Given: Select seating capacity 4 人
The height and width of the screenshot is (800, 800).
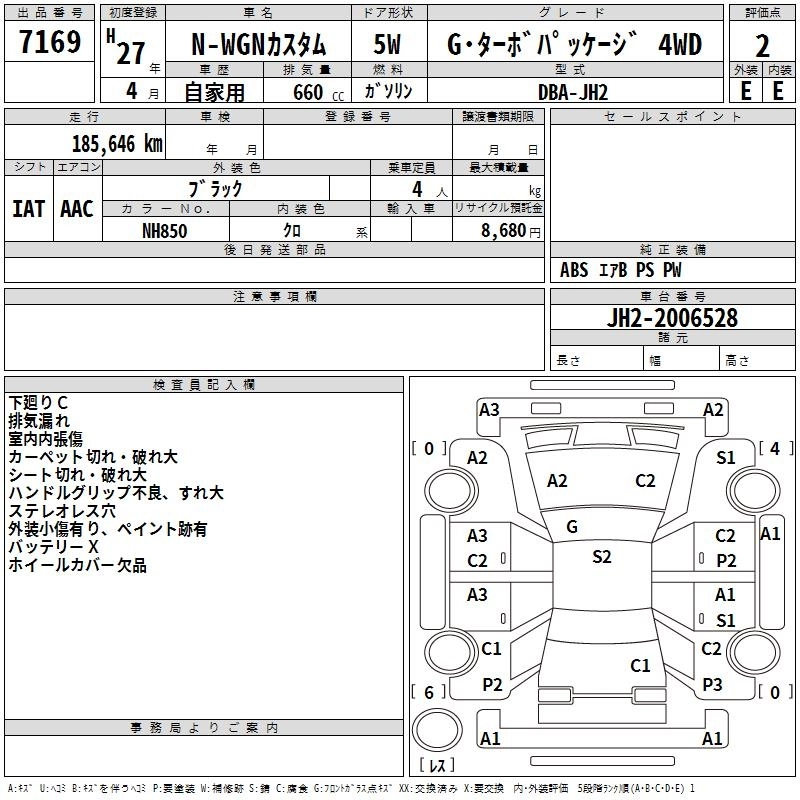Looking at the screenshot, I should [x=430, y=190].
